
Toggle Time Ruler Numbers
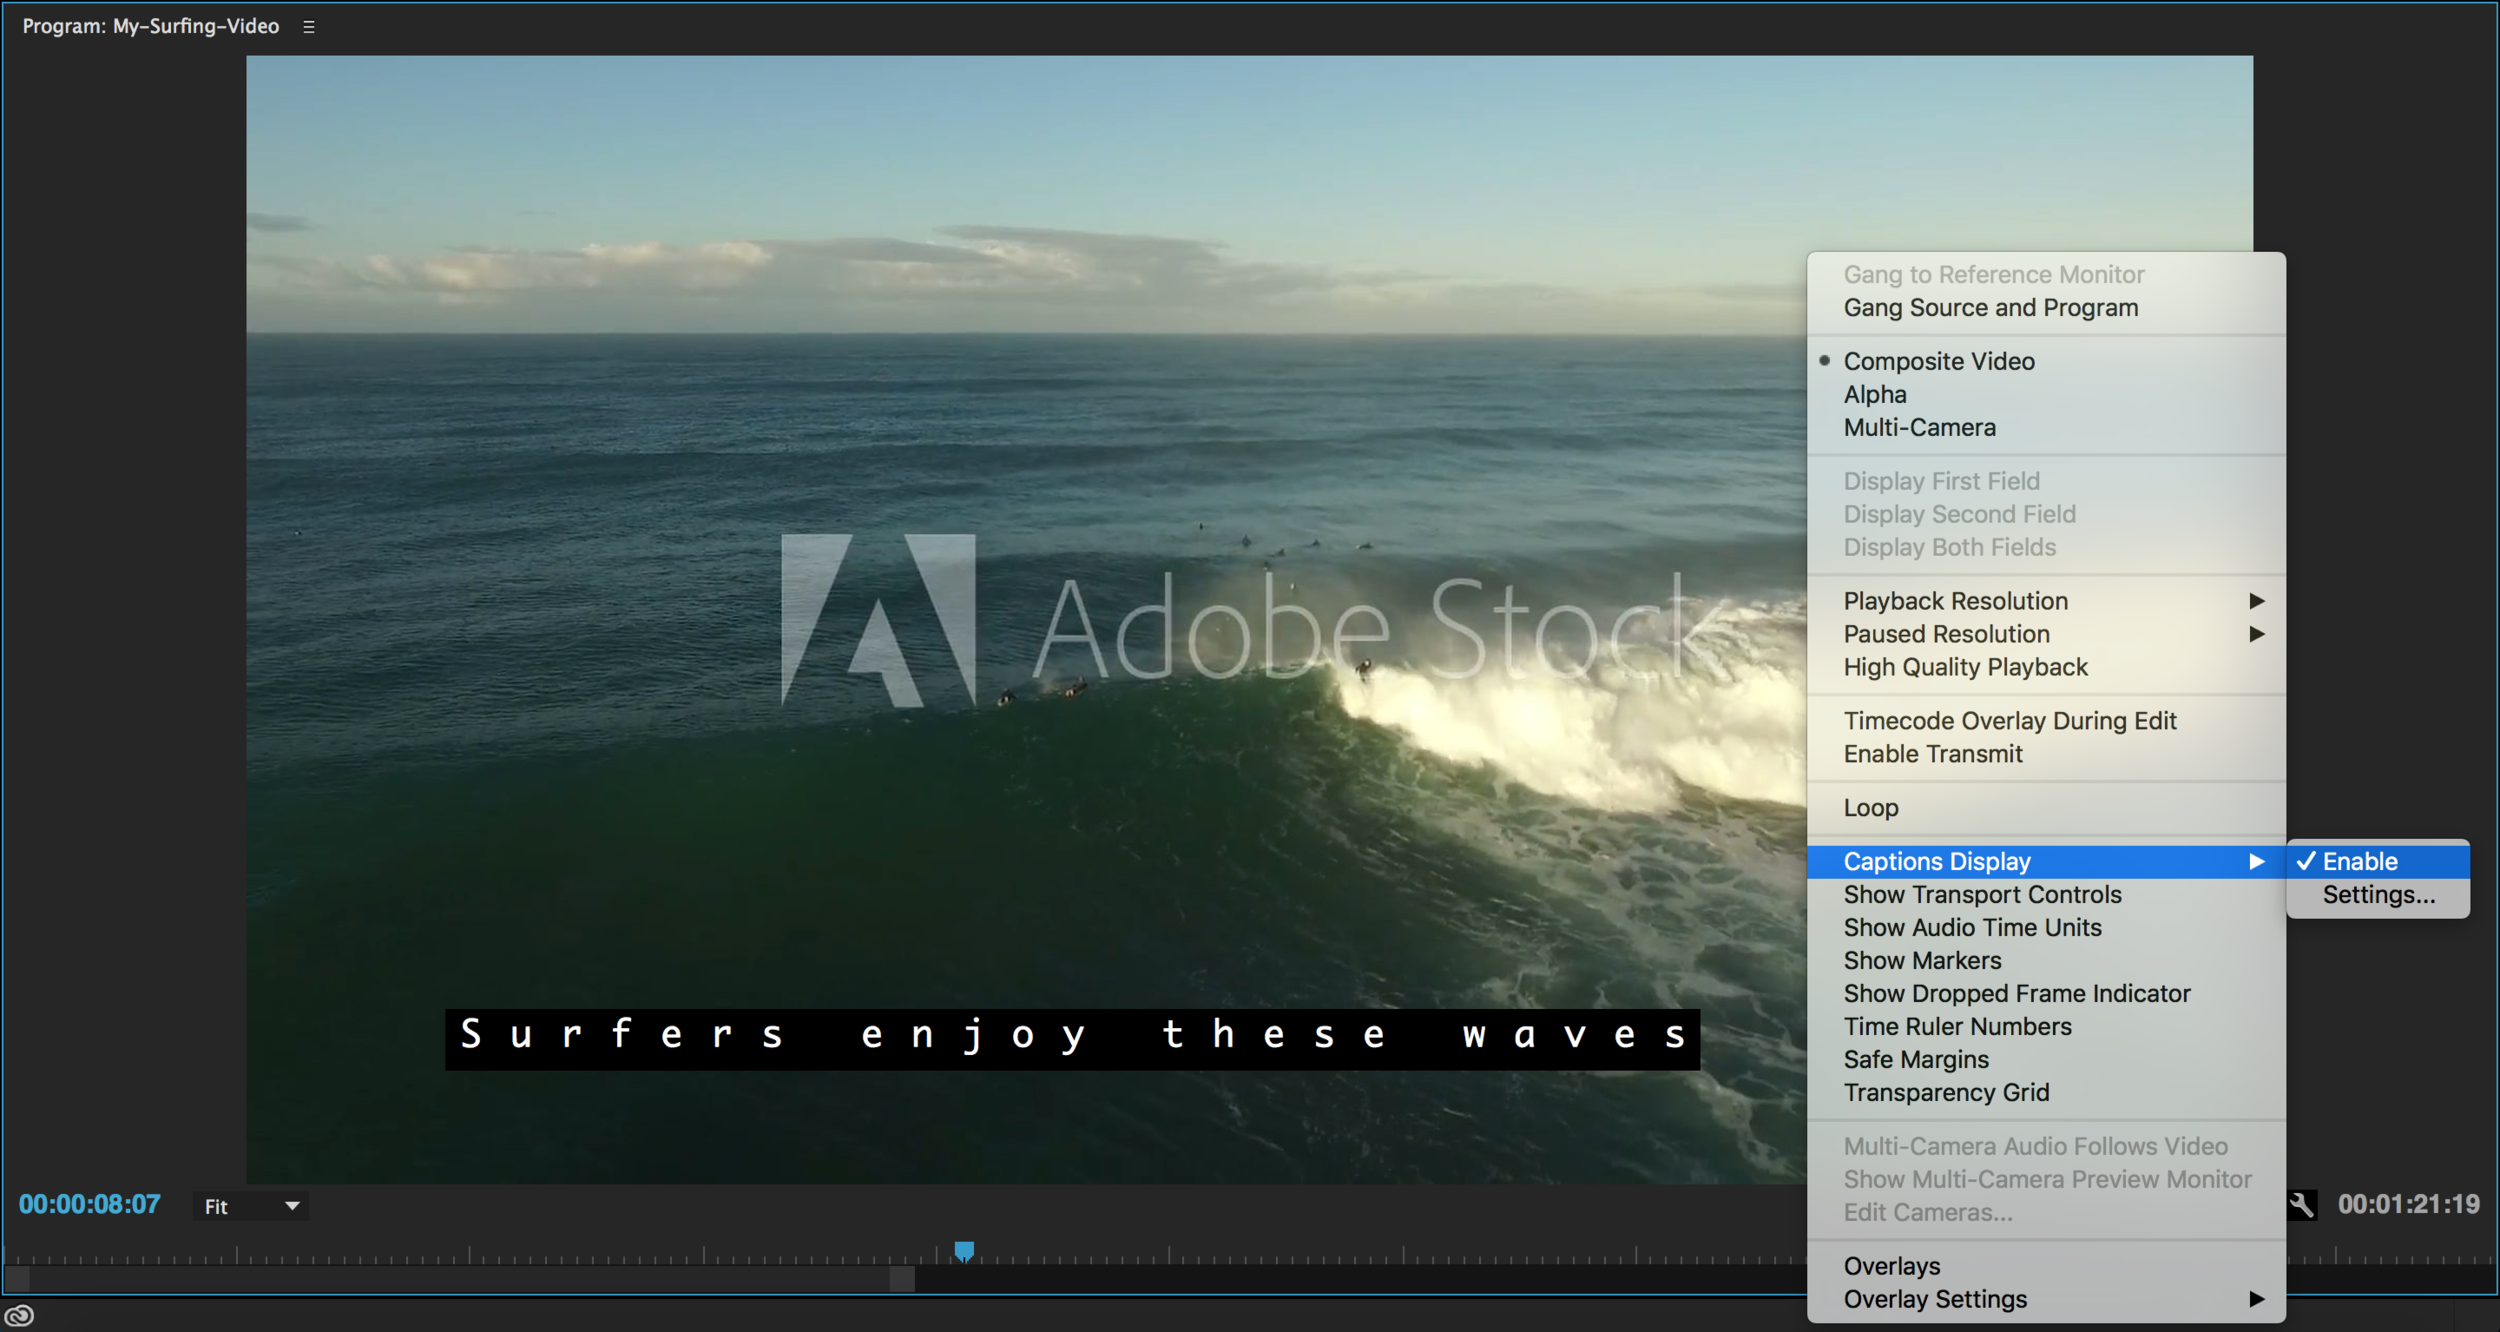pos(2046,1027)
